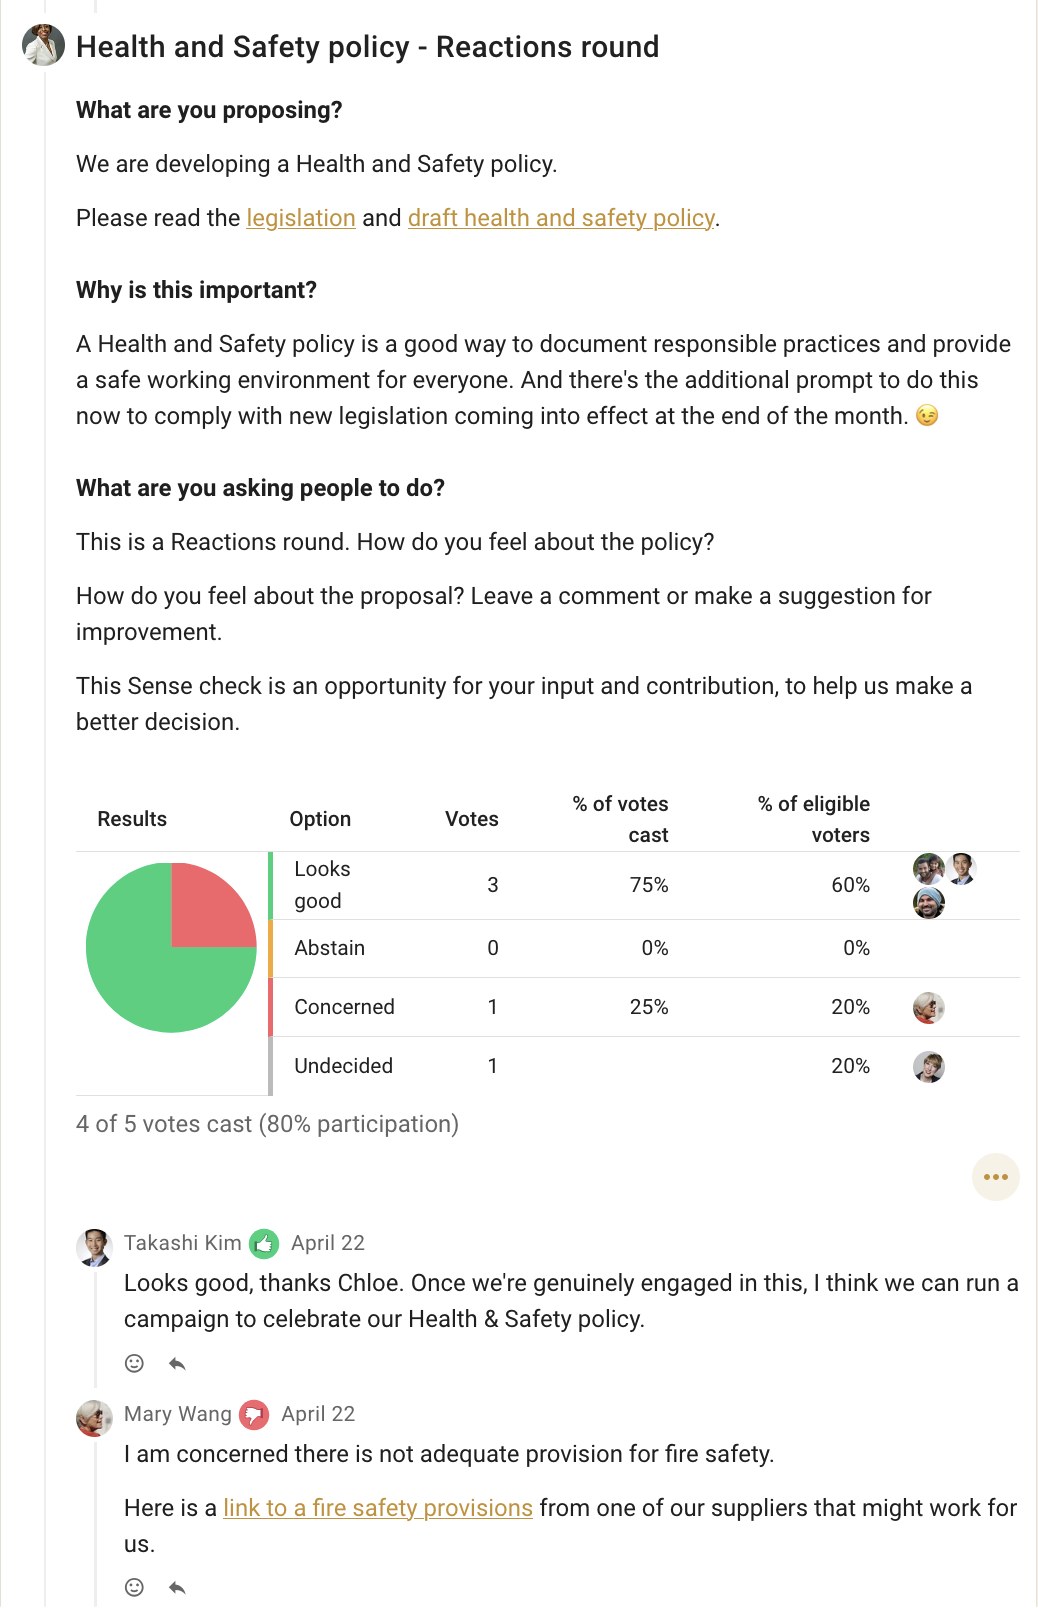Open the Health and Safety policy title
This screenshot has height=1608, width=1038.
click(x=367, y=47)
